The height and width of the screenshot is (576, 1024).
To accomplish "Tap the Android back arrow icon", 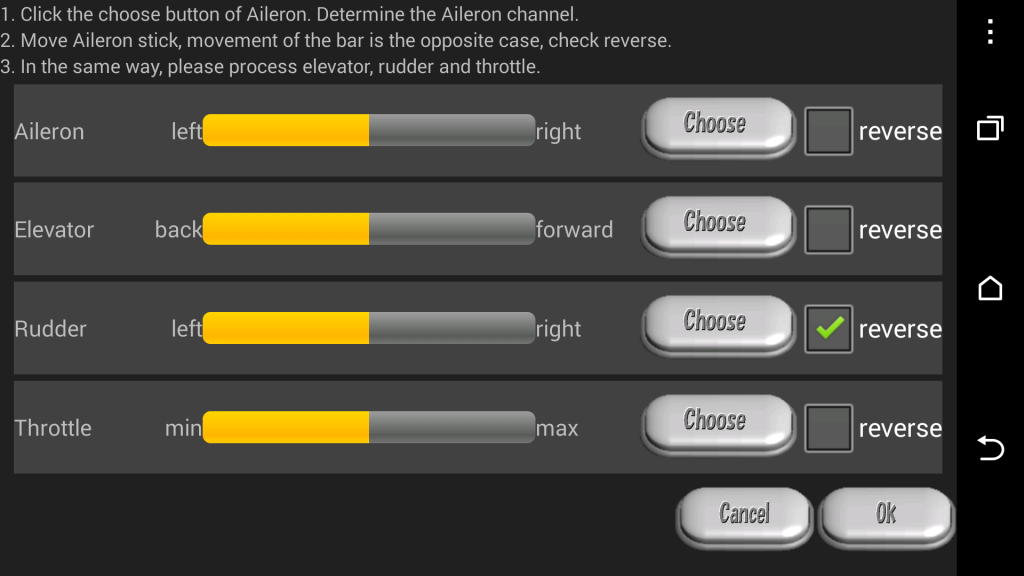I will pos(990,448).
